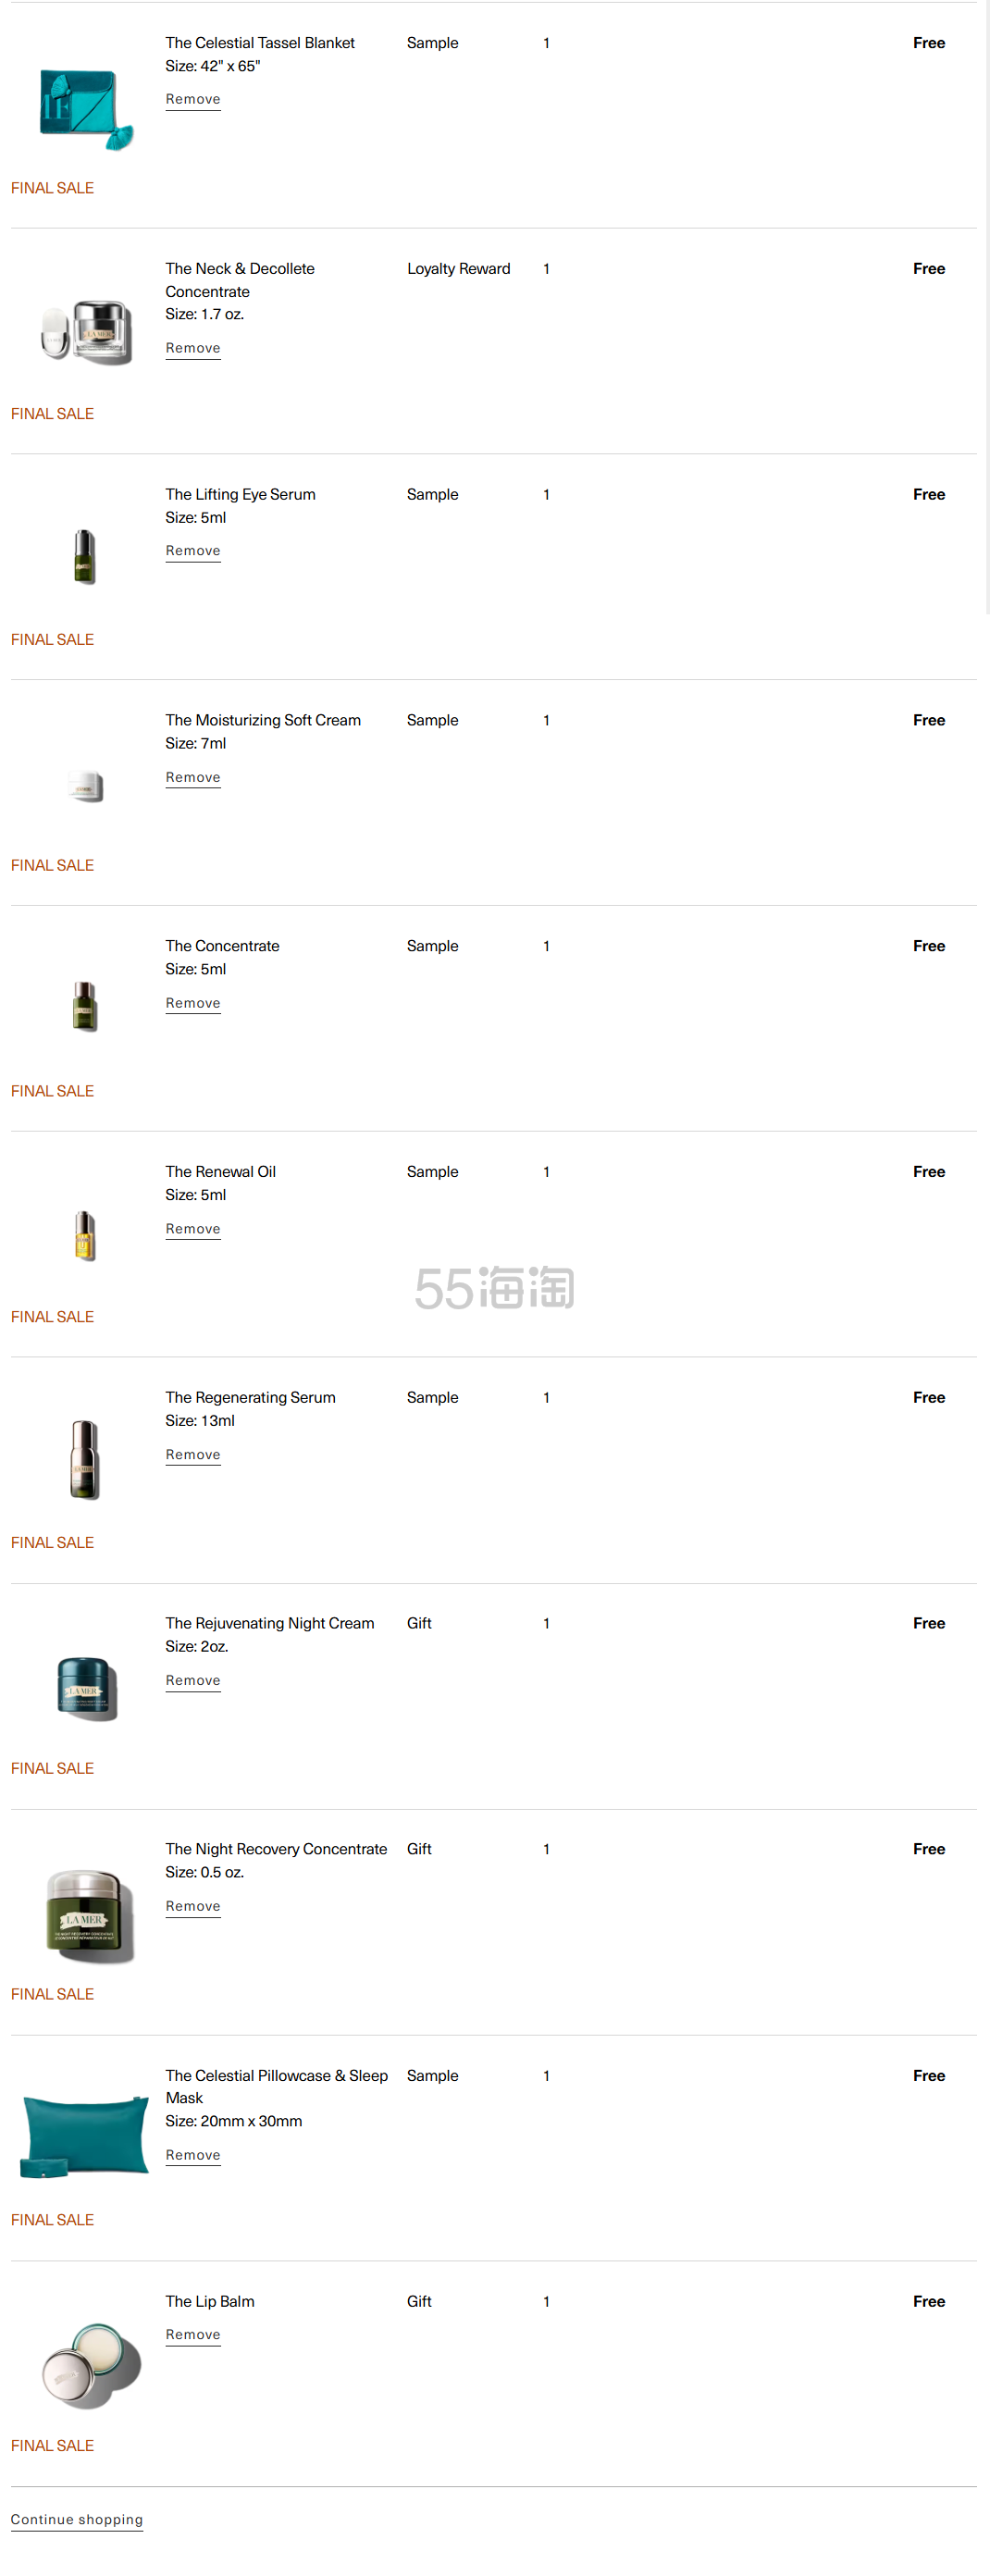Open the Rejuvenating Night Cream title link

coord(270,1623)
